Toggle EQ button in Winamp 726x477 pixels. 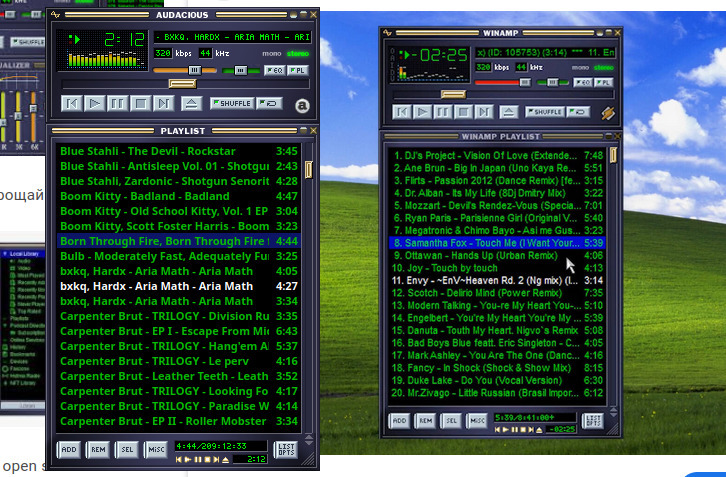[x=582, y=82]
